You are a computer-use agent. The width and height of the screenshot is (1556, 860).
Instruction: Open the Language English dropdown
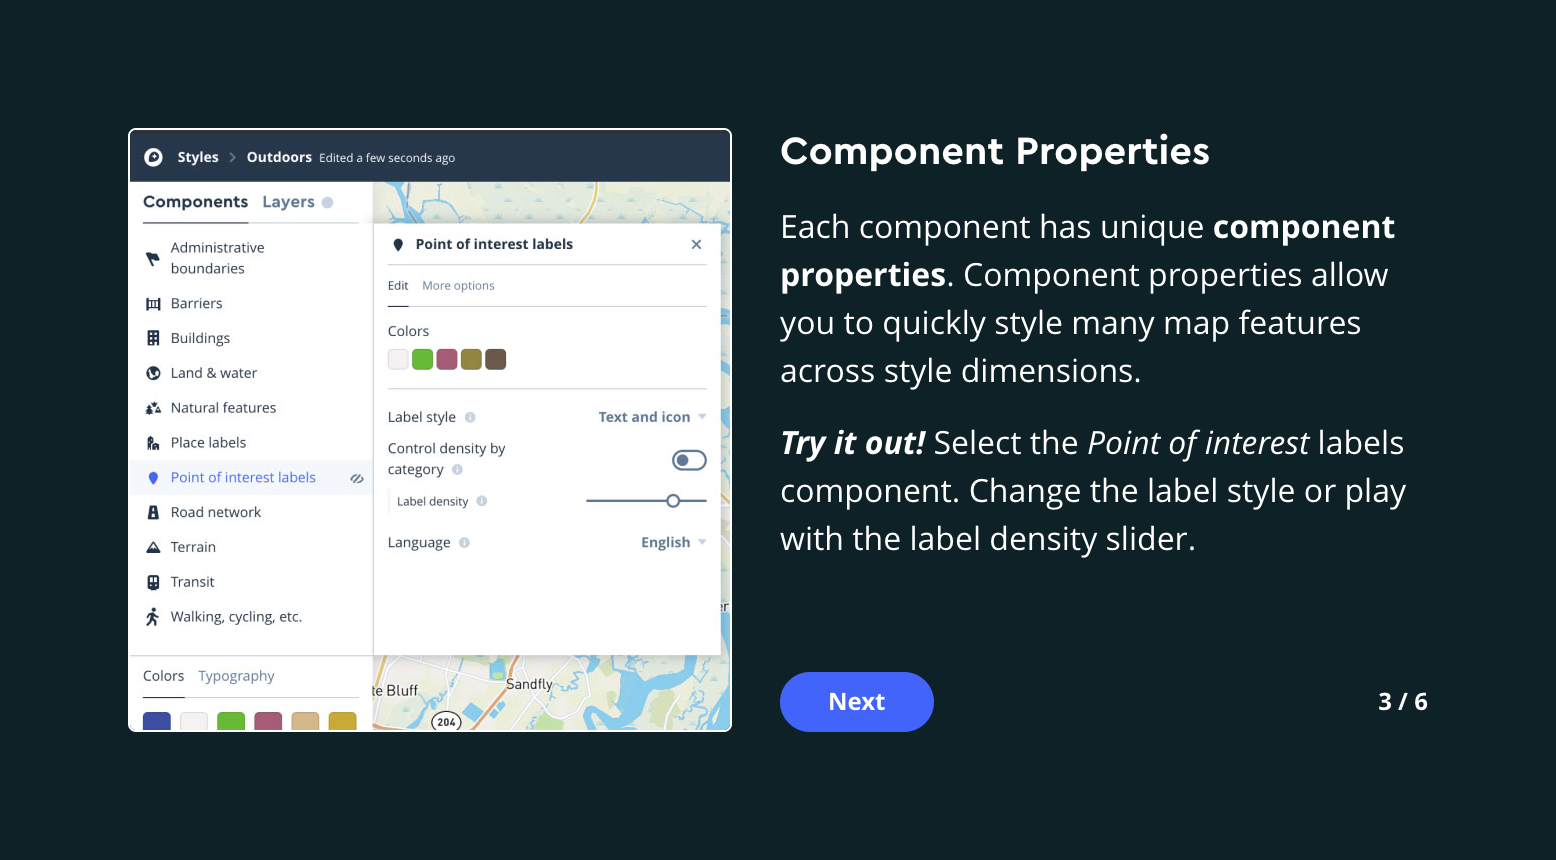pyautogui.click(x=673, y=542)
